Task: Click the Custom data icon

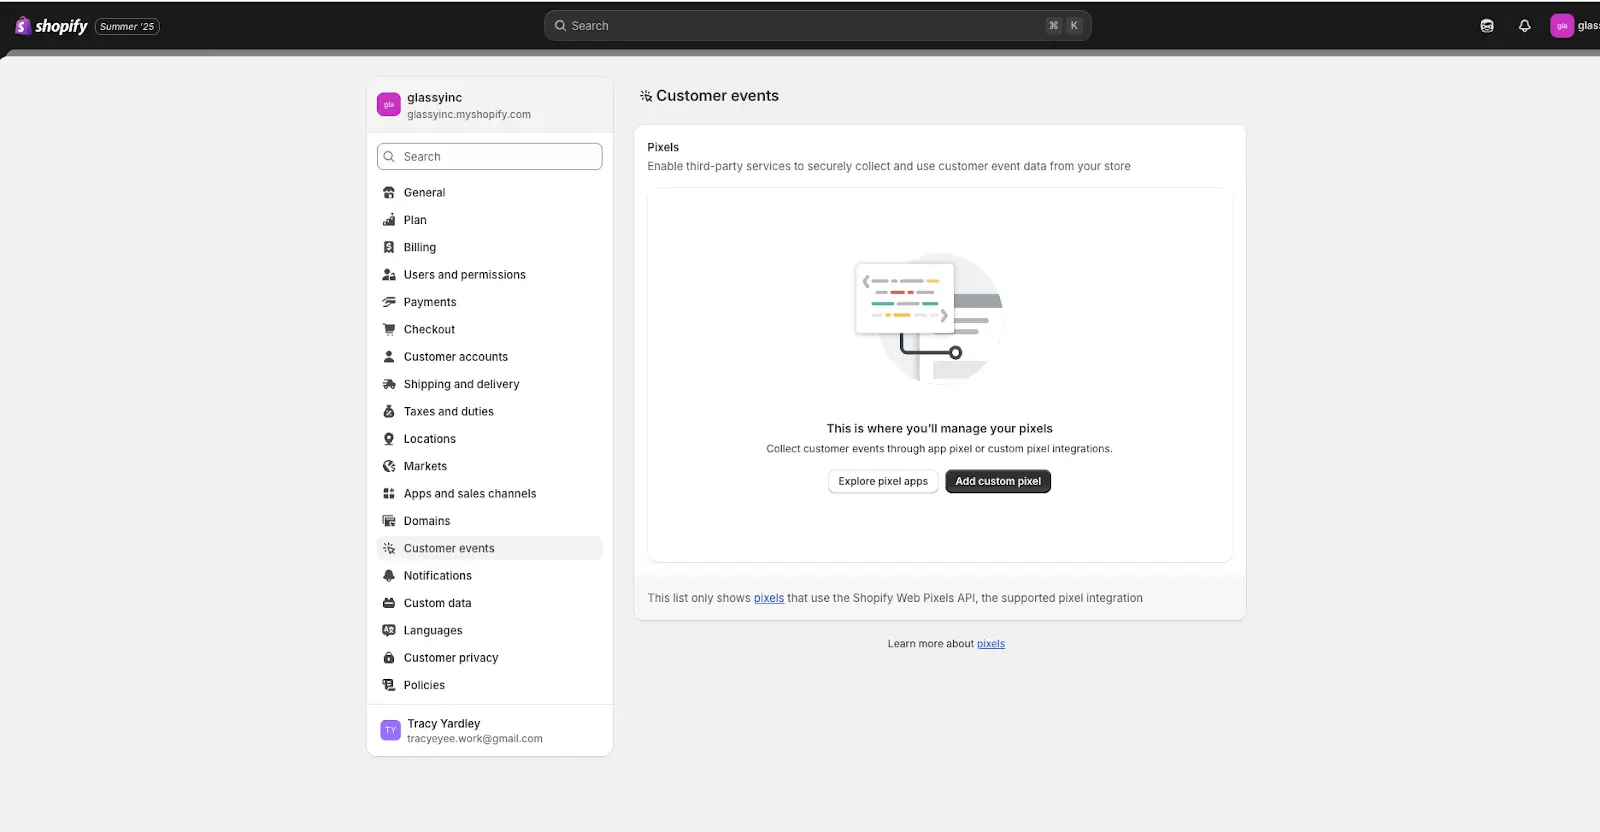Action: point(389,603)
